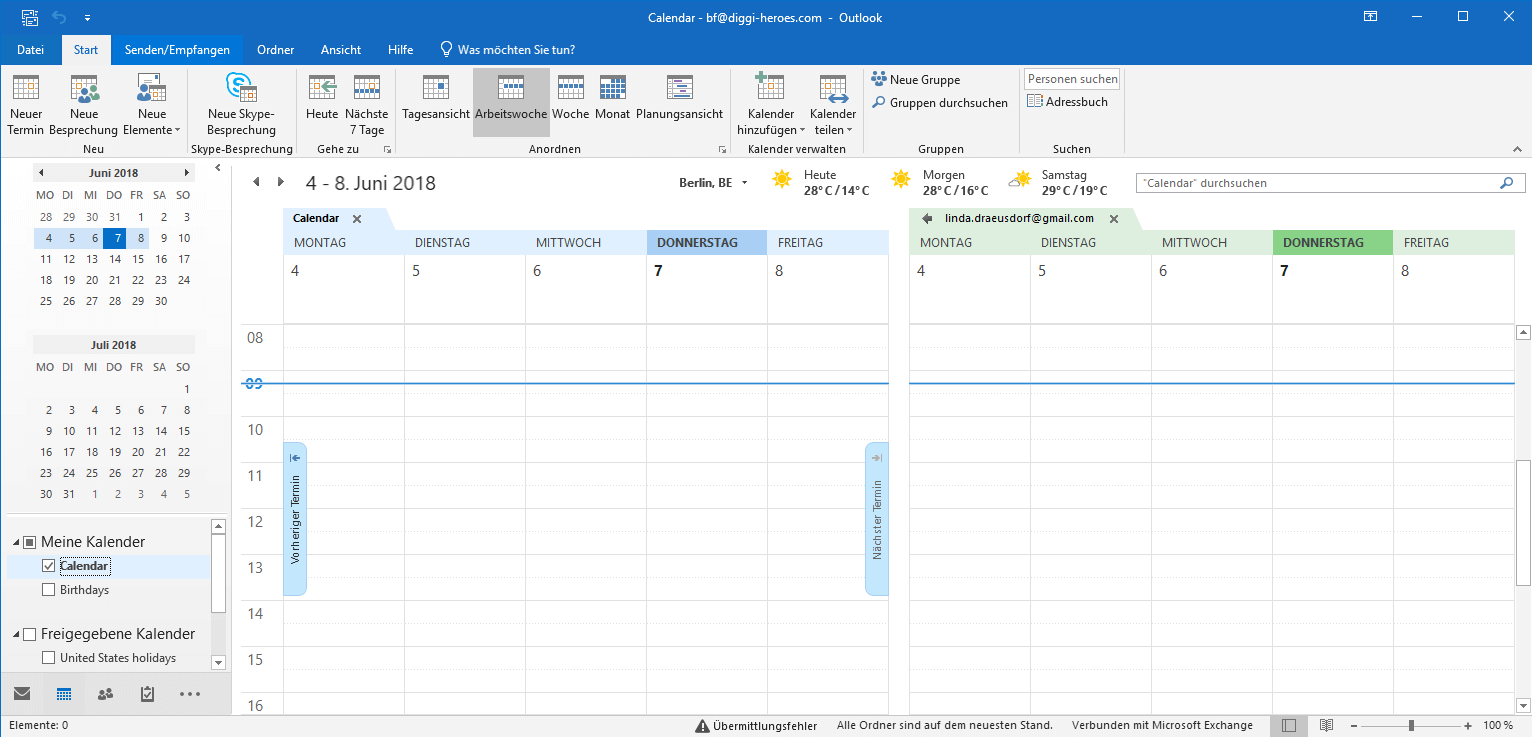Click Vorheriger Termin side button
The height and width of the screenshot is (737, 1532).
(295, 519)
